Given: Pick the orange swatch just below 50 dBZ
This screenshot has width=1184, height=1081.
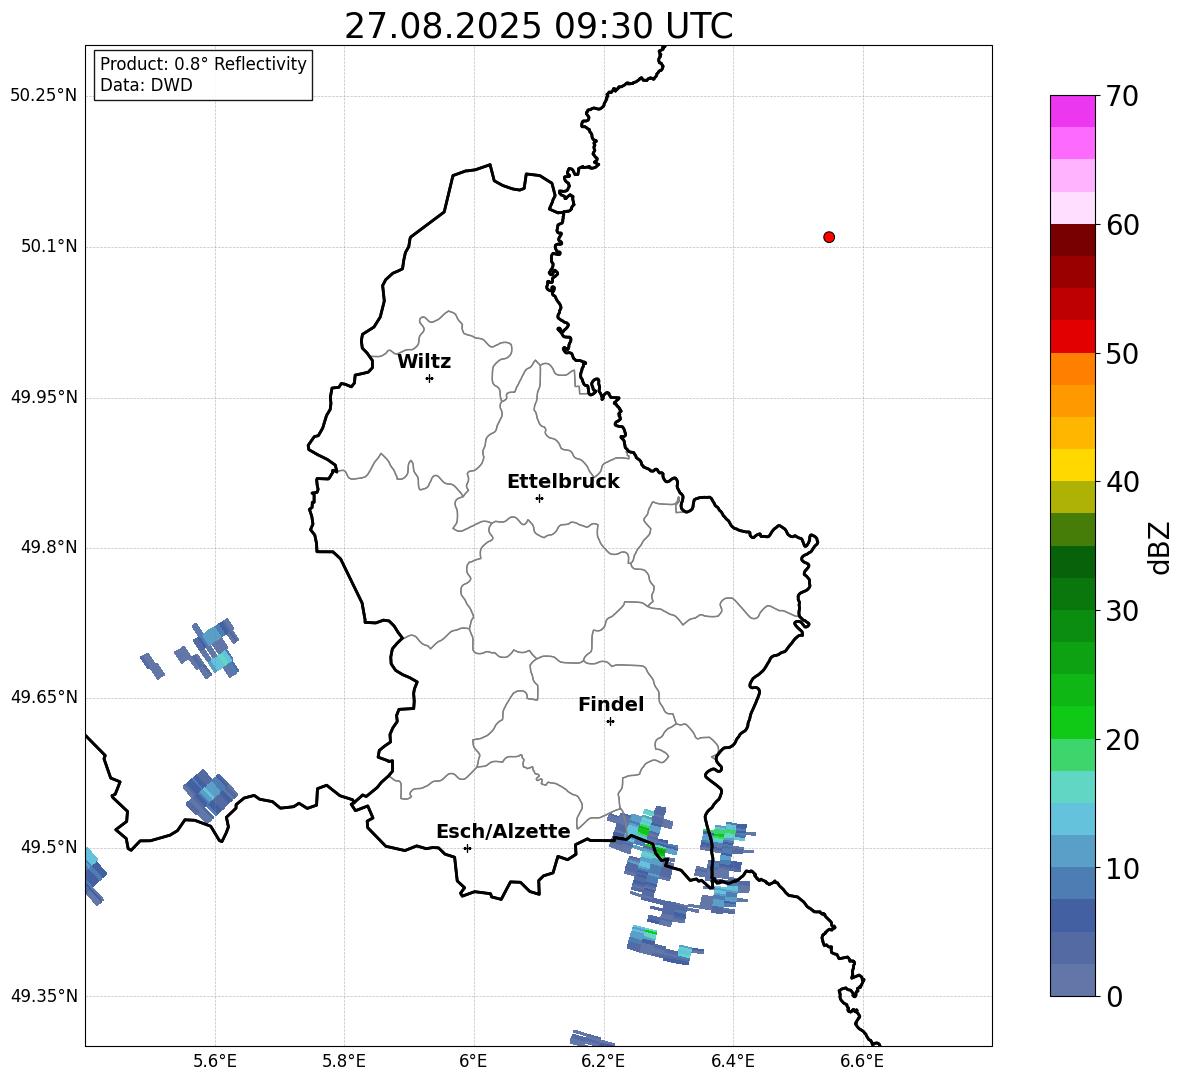Looking at the screenshot, I should [1072, 368].
